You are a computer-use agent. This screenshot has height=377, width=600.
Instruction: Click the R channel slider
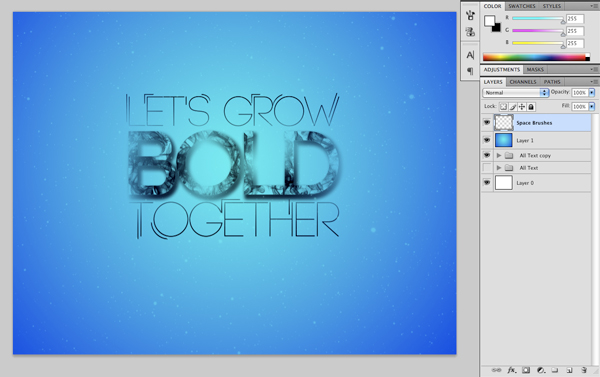[x=538, y=18]
